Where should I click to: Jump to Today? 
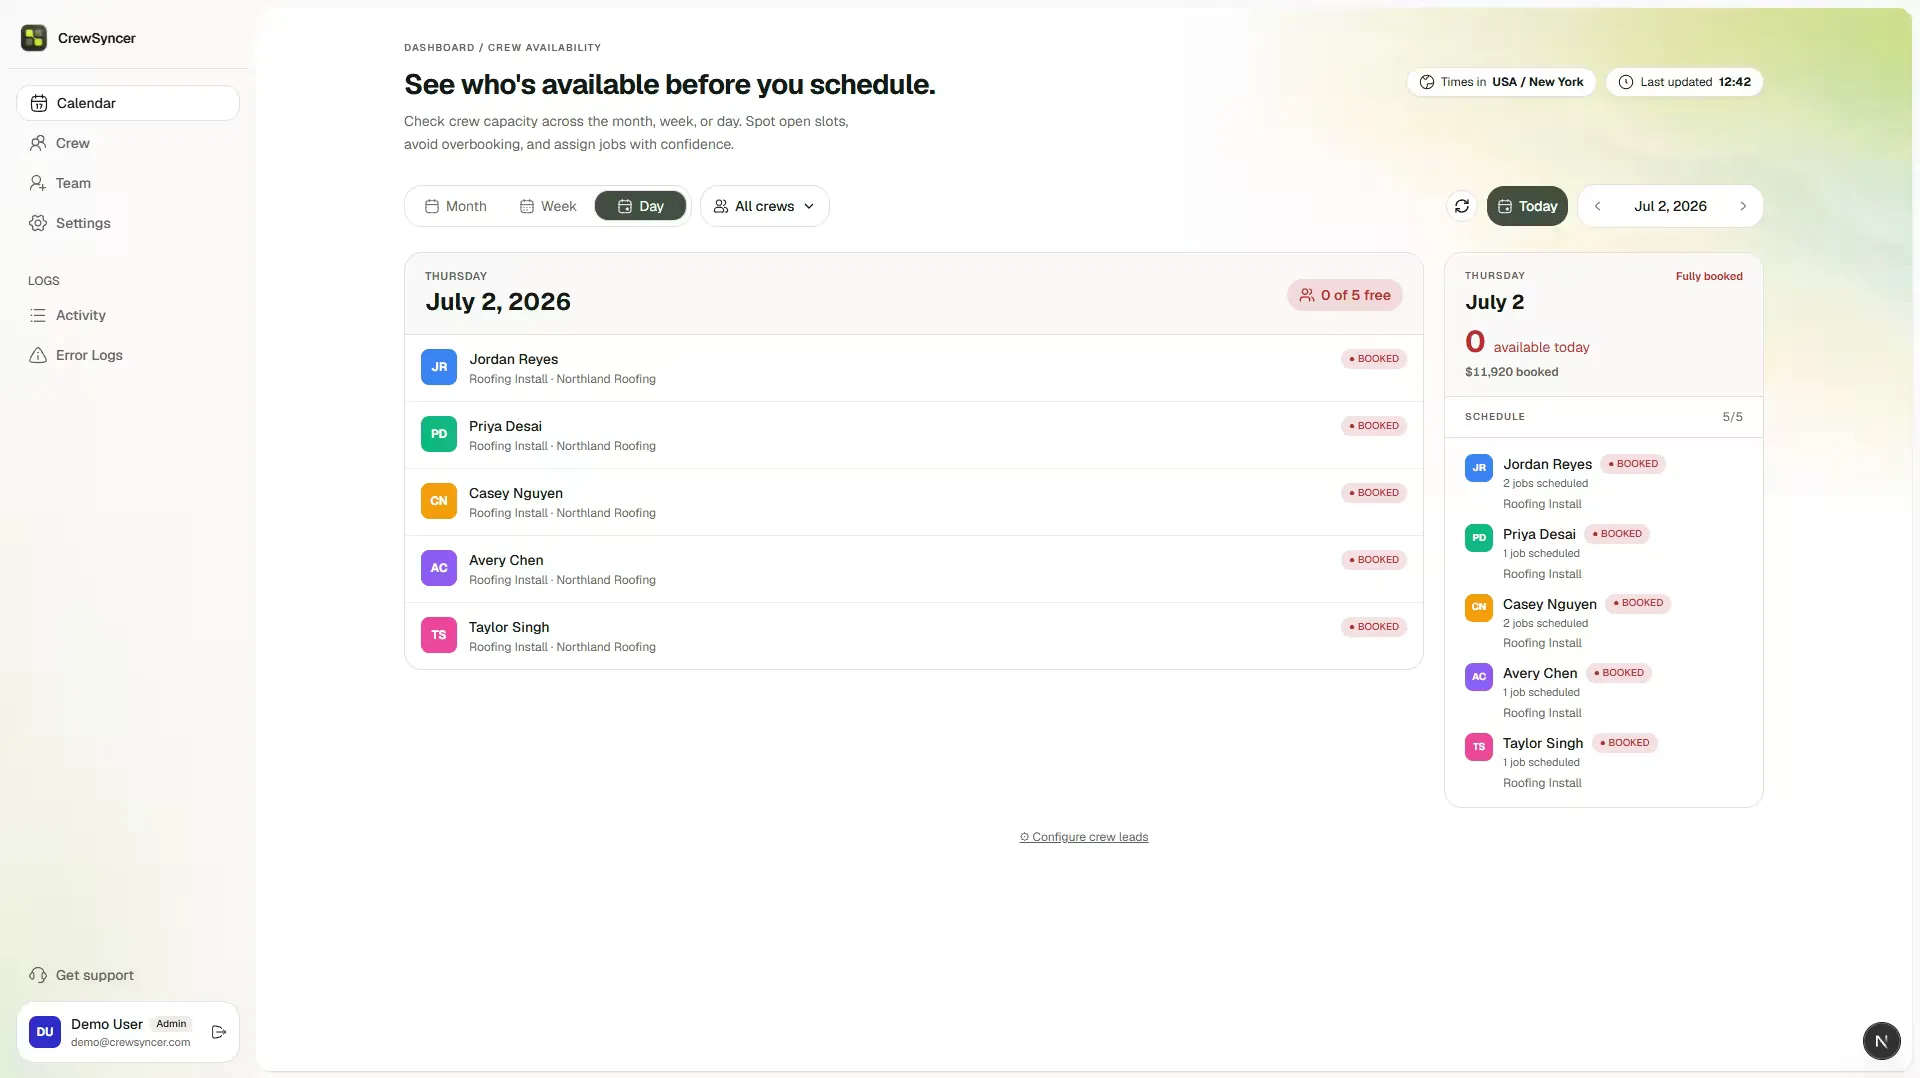pyautogui.click(x=1527, y=206)
